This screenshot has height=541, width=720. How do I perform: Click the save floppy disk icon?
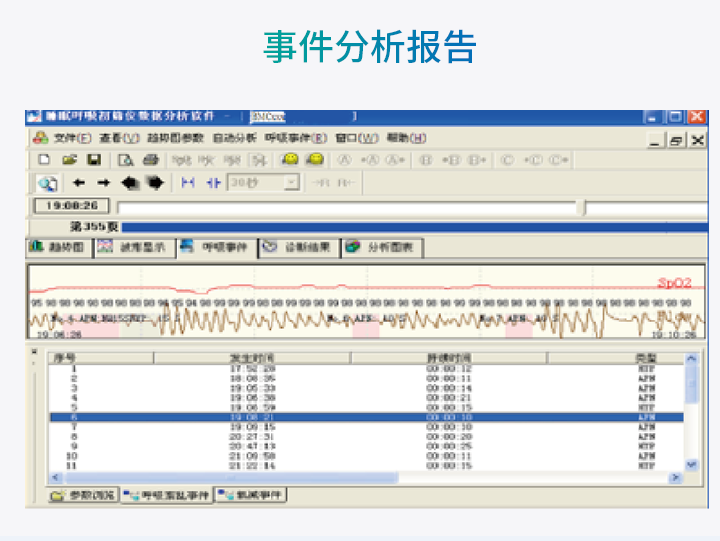click(x=94, y=159)
